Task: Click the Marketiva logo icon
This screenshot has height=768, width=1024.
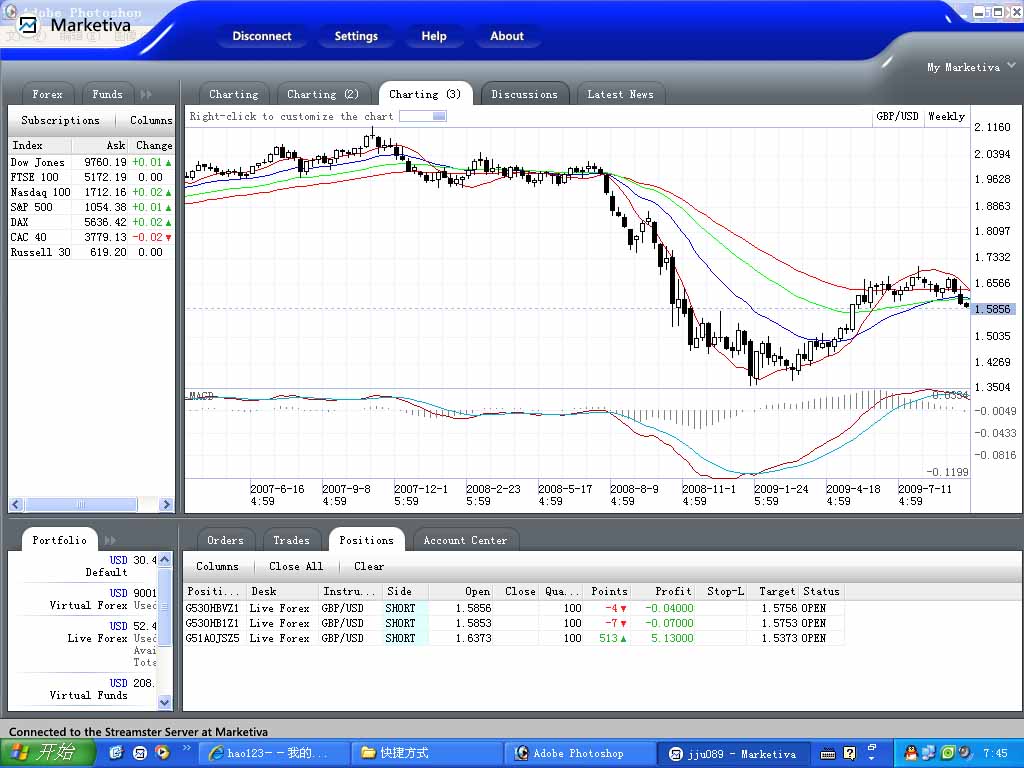Action: click(x=28, y=25)
